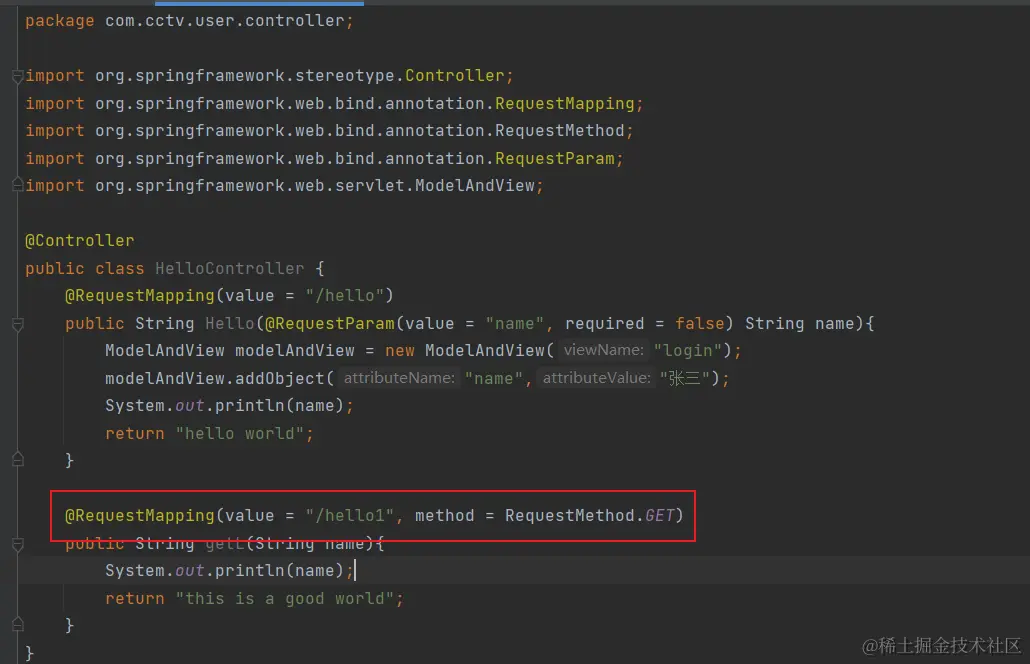Click the "login" string literal
This screenshot has height=664, width=1030.
click(x=688, y=350)
